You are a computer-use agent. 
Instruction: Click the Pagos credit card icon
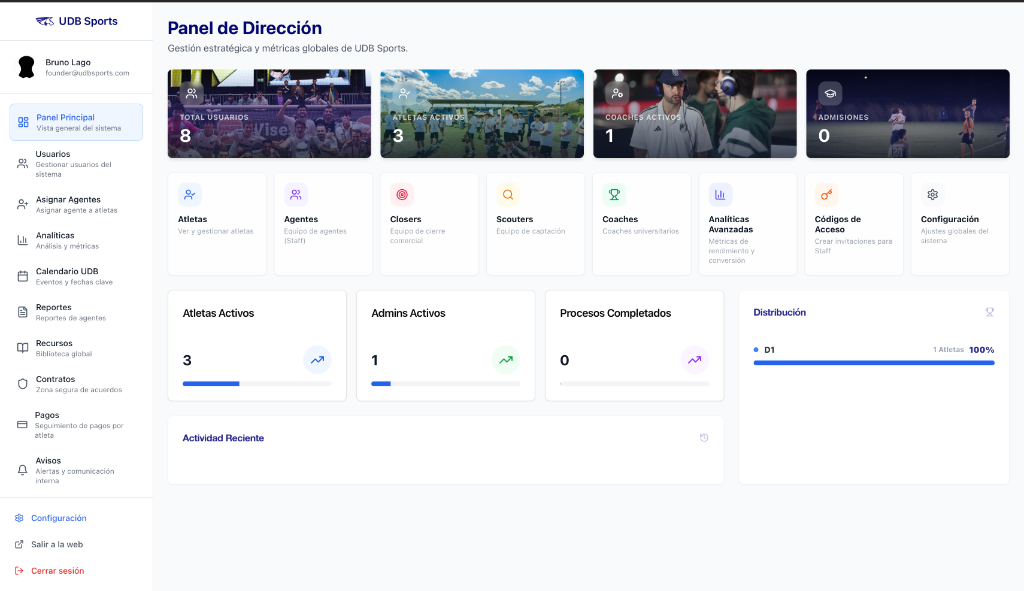click(x=22, y=424)
